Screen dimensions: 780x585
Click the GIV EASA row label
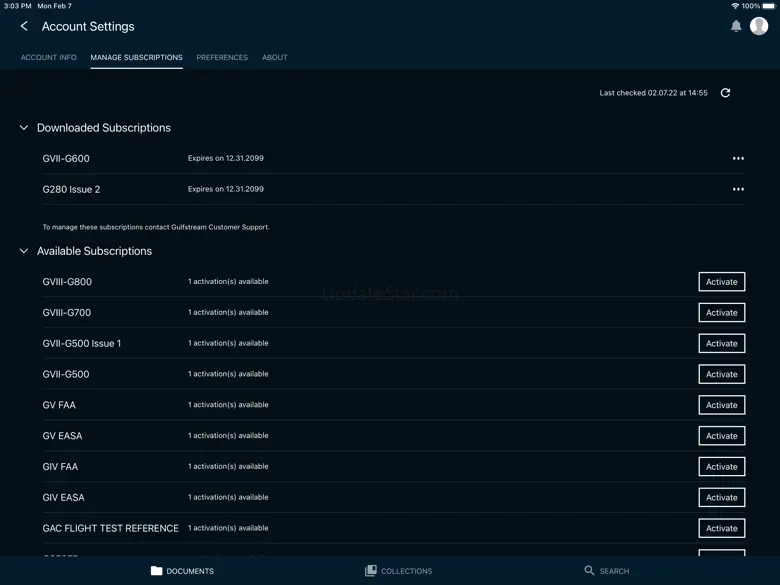(x=63, y=498)
